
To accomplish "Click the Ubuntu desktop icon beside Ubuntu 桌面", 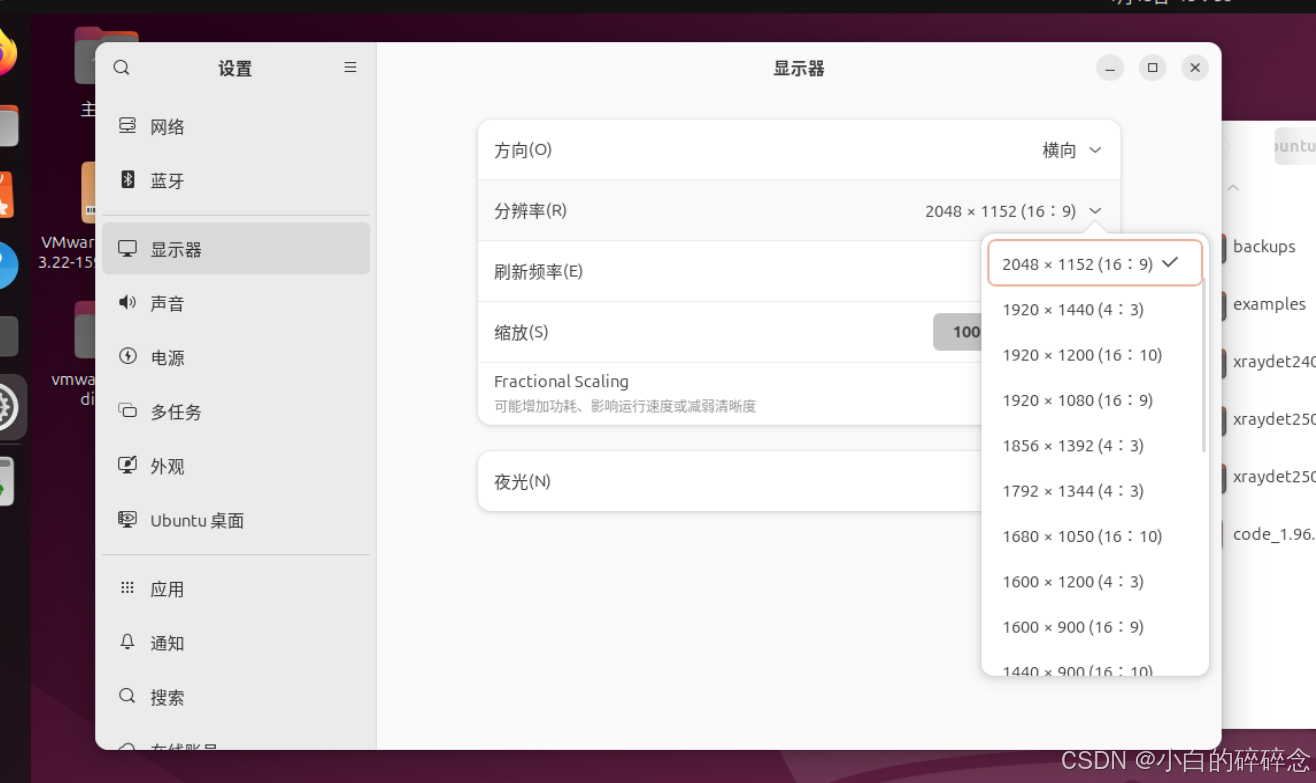I will 127,519.
